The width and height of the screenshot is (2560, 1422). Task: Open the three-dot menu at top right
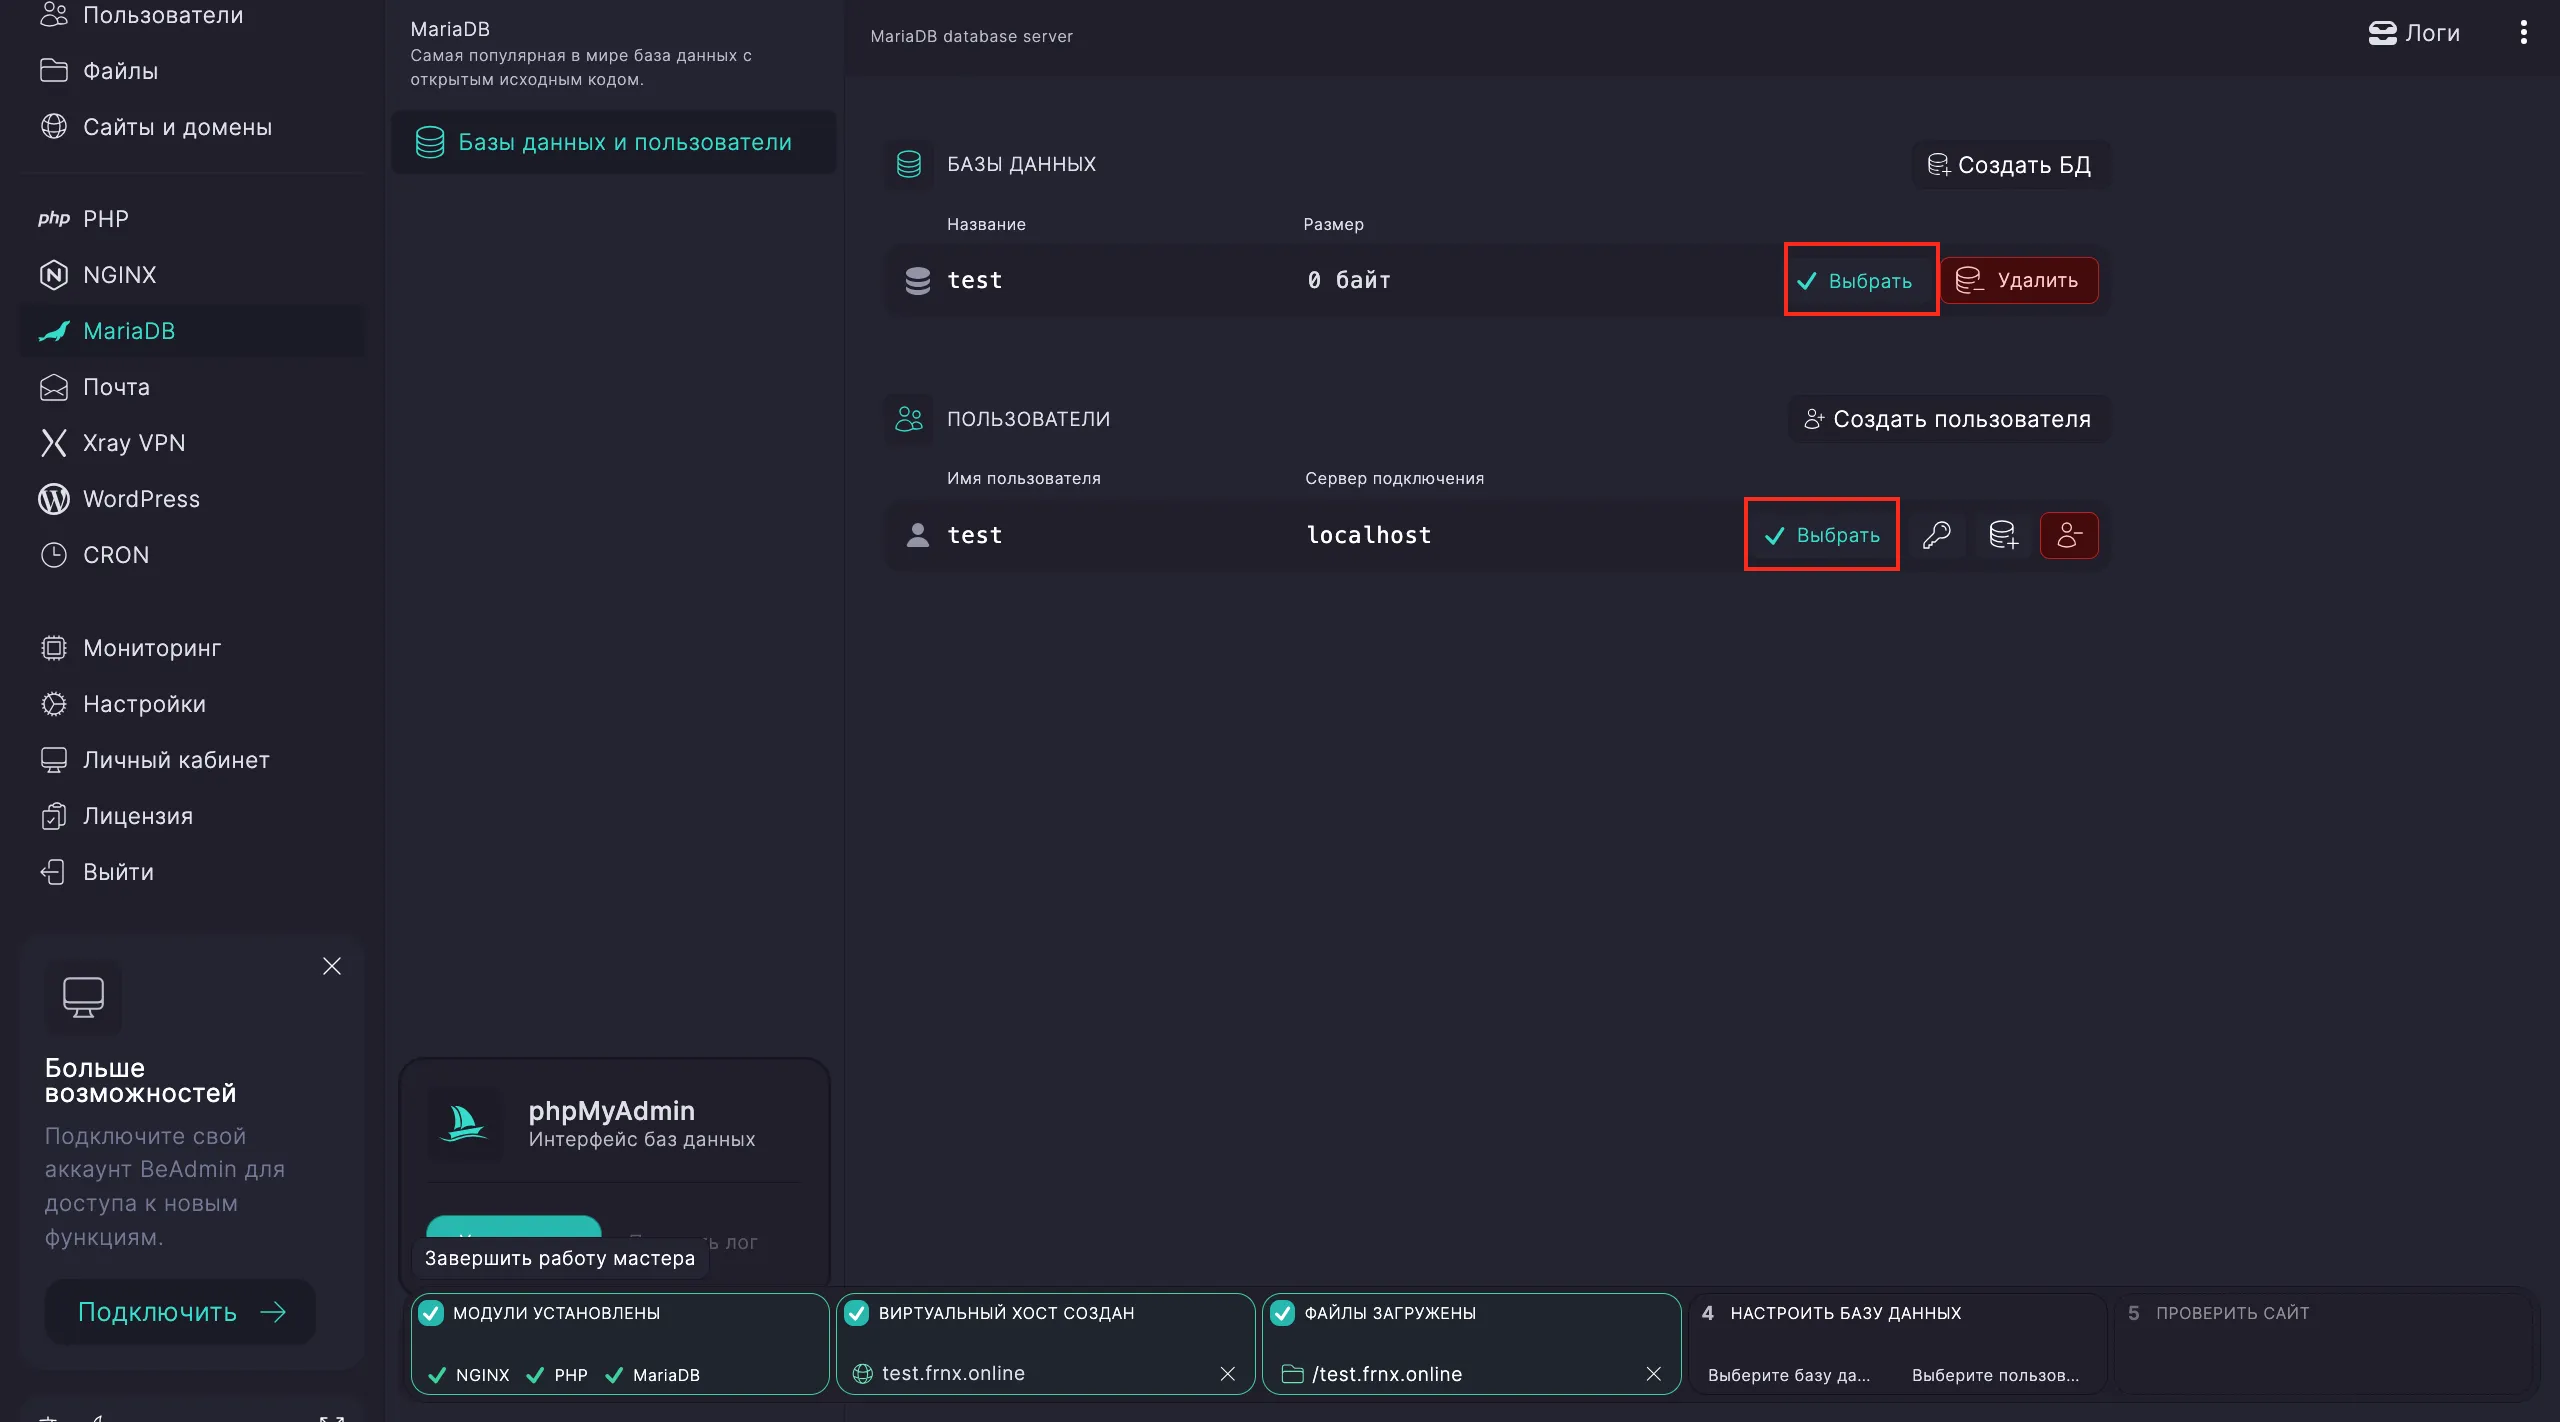click(2523, 33)
